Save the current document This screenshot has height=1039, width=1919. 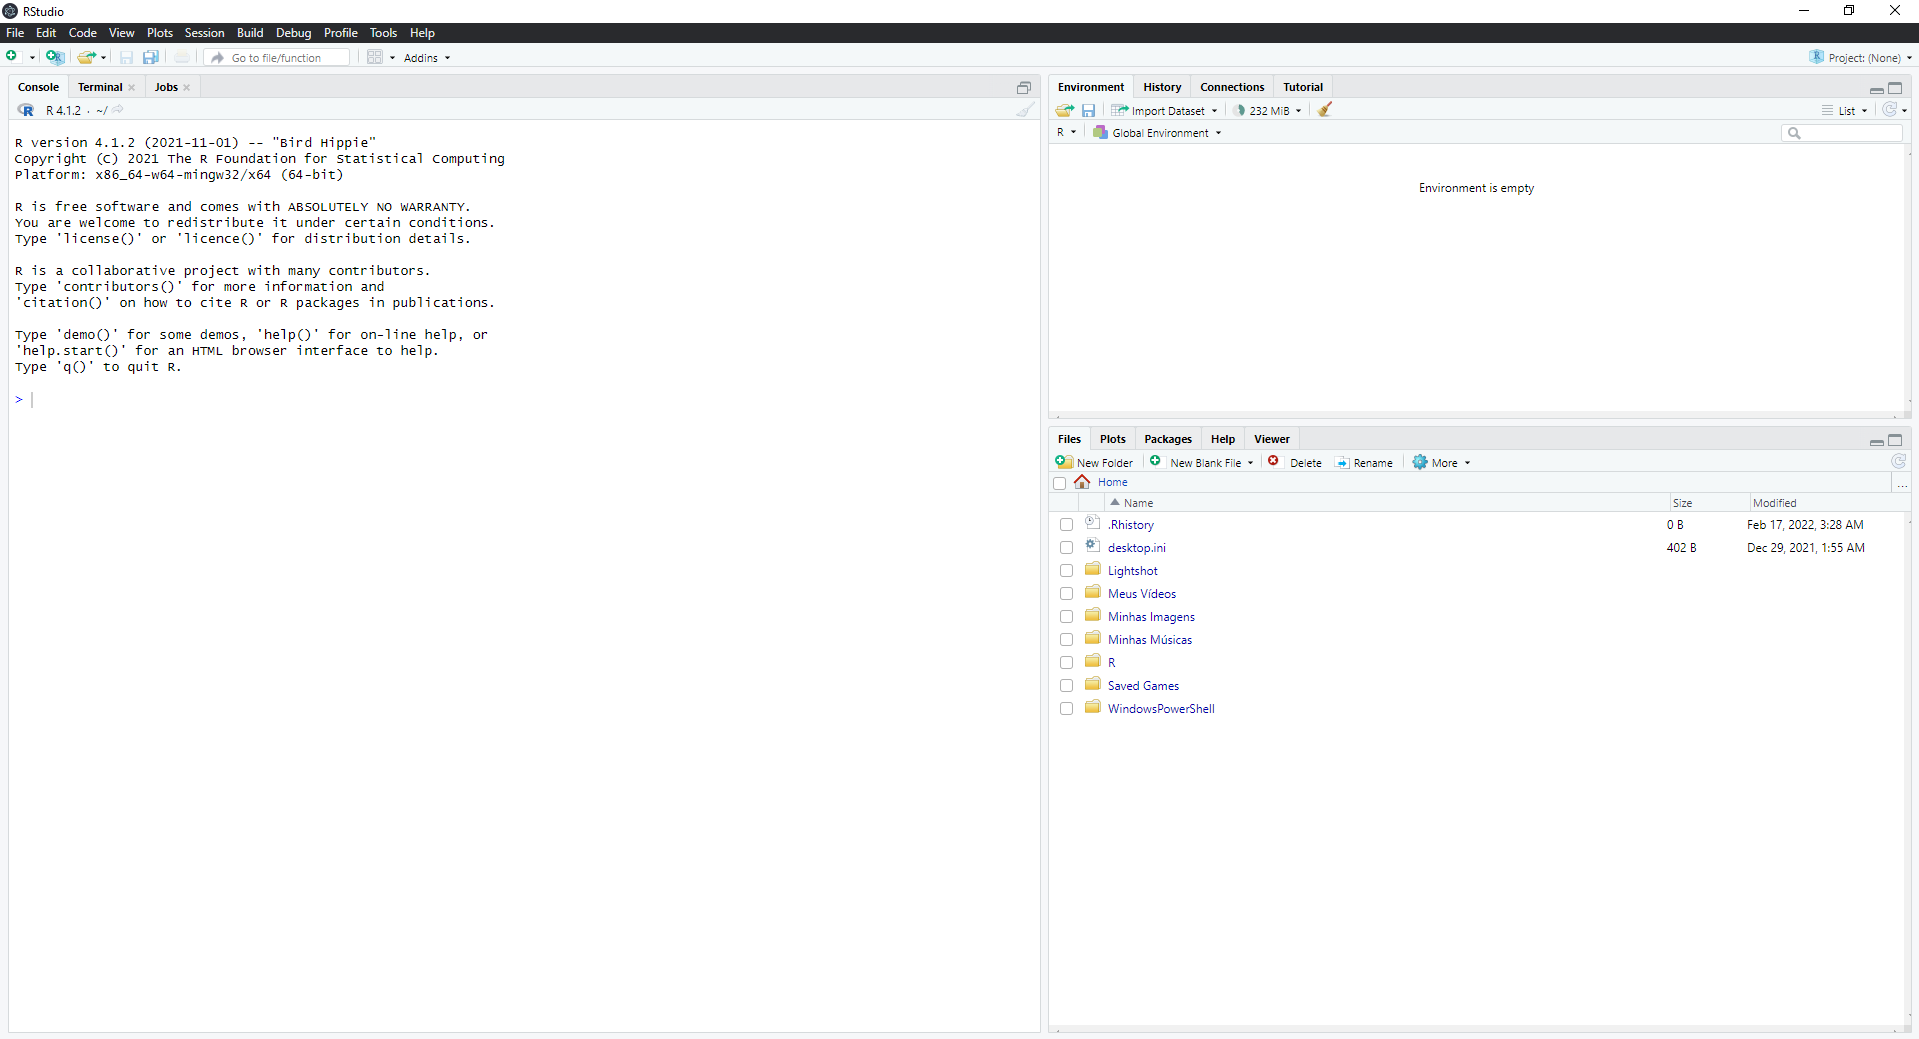tap(125, 57)
